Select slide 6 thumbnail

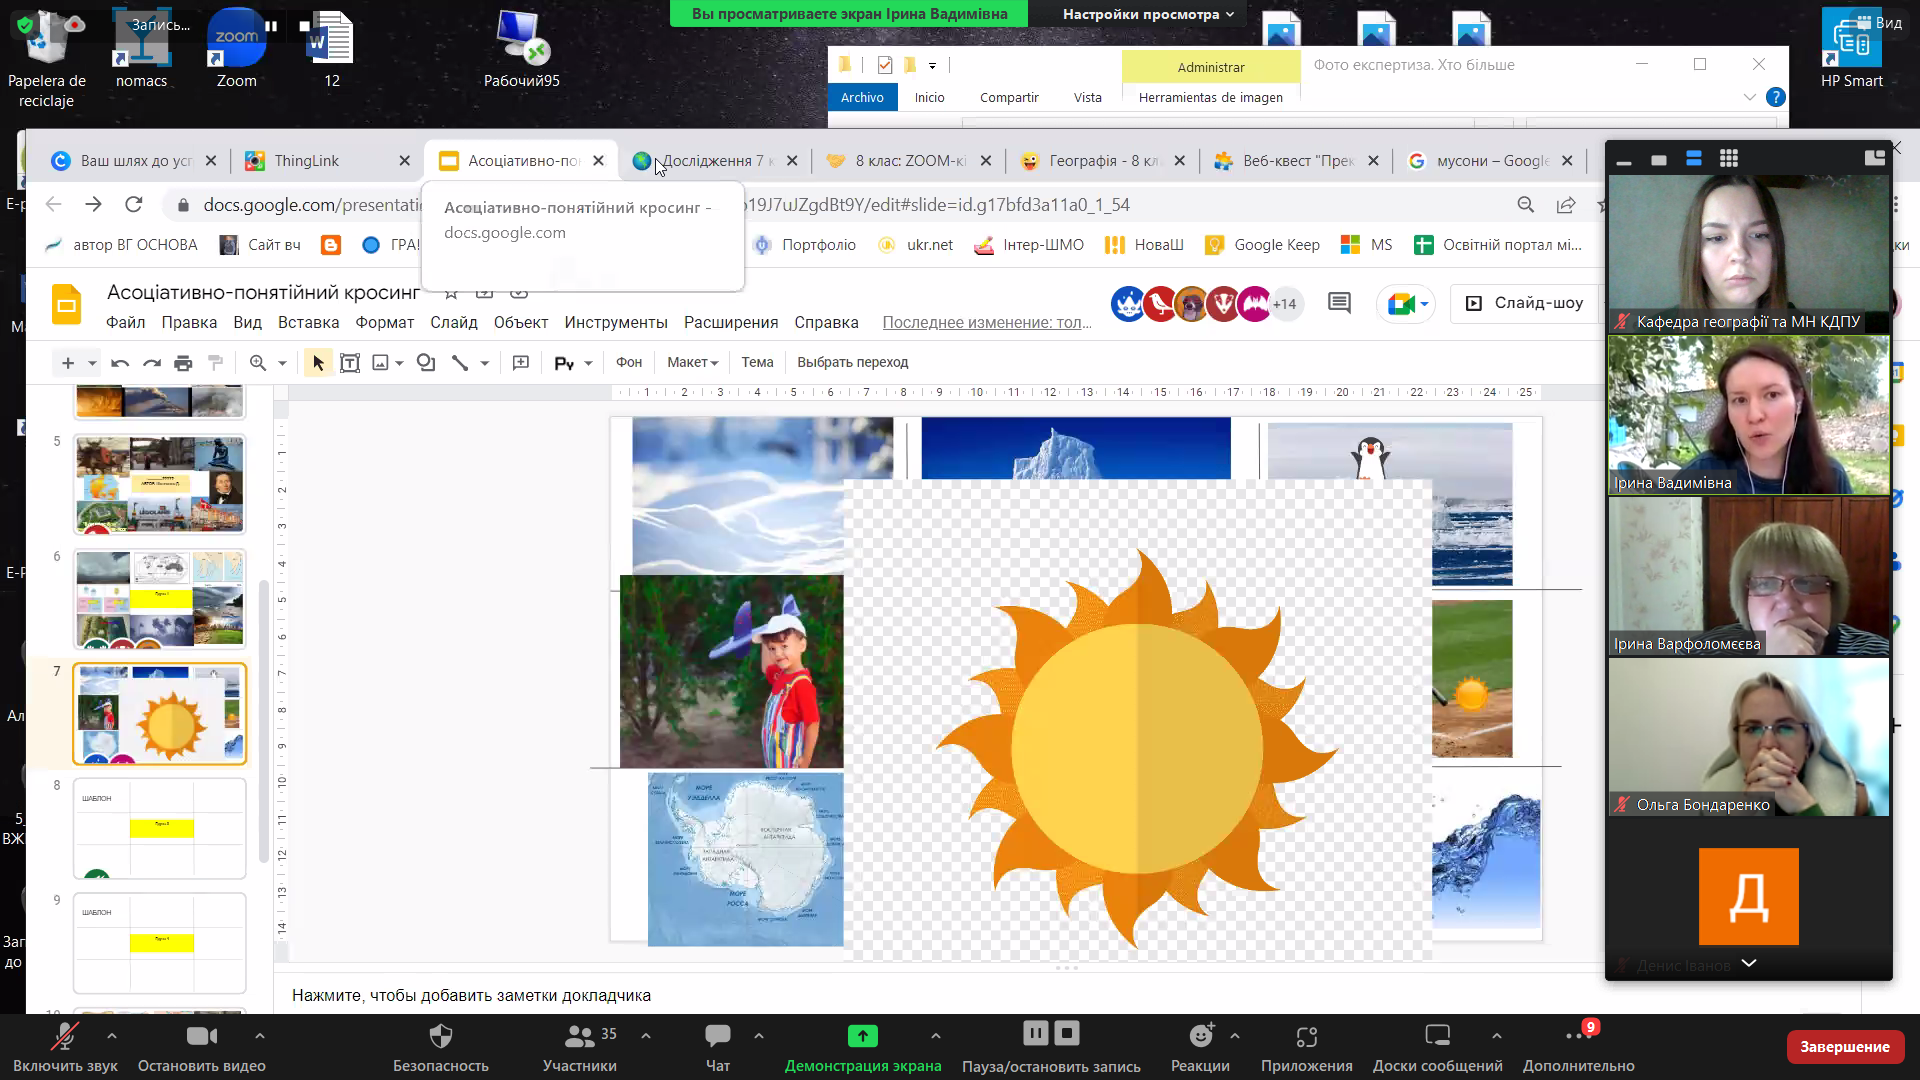pyautogui.click(x=160, y=600)
